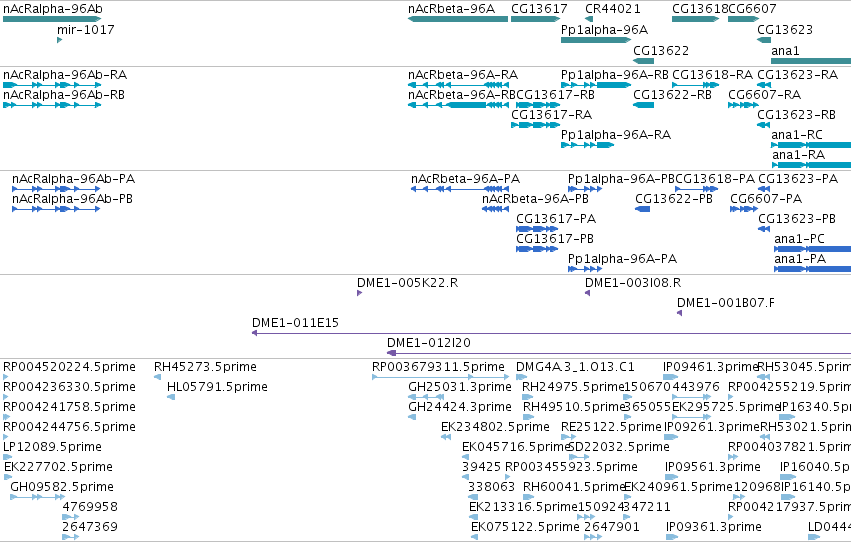Click EST RP004520224.5prime
Screen dimensions: 851x542
(x=6, y=377)
